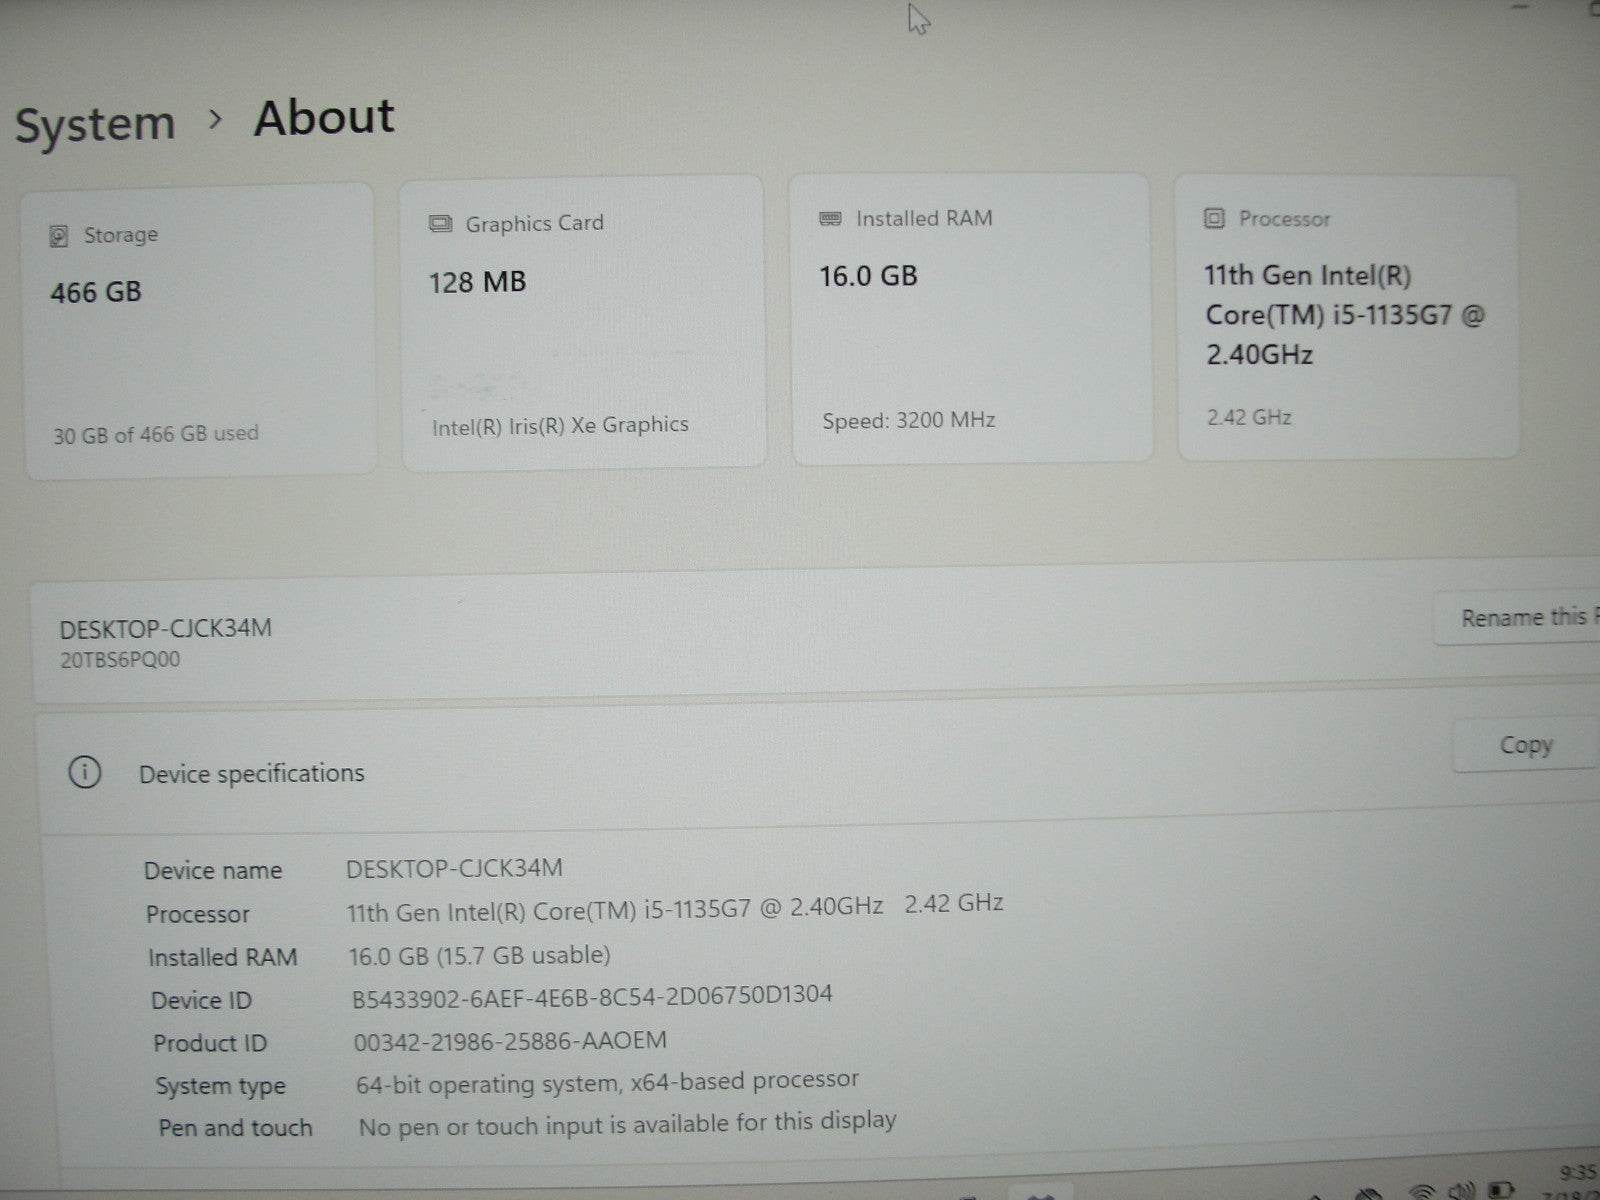Click the chevron between System and About
The image size is (1600, 1200).
(214, 122)
